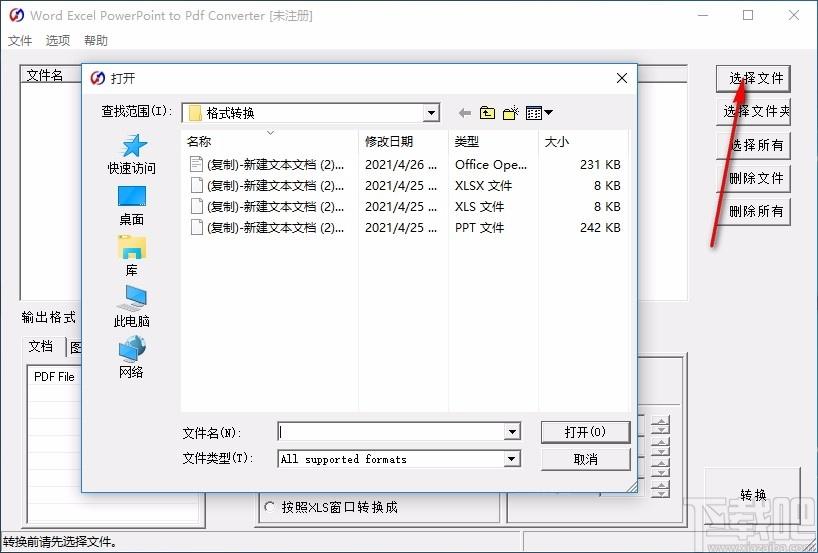Image resolution: width=818 pixels, height=553 pixels.
Task: Open Desktop (桌面) location
Action: 131,206
